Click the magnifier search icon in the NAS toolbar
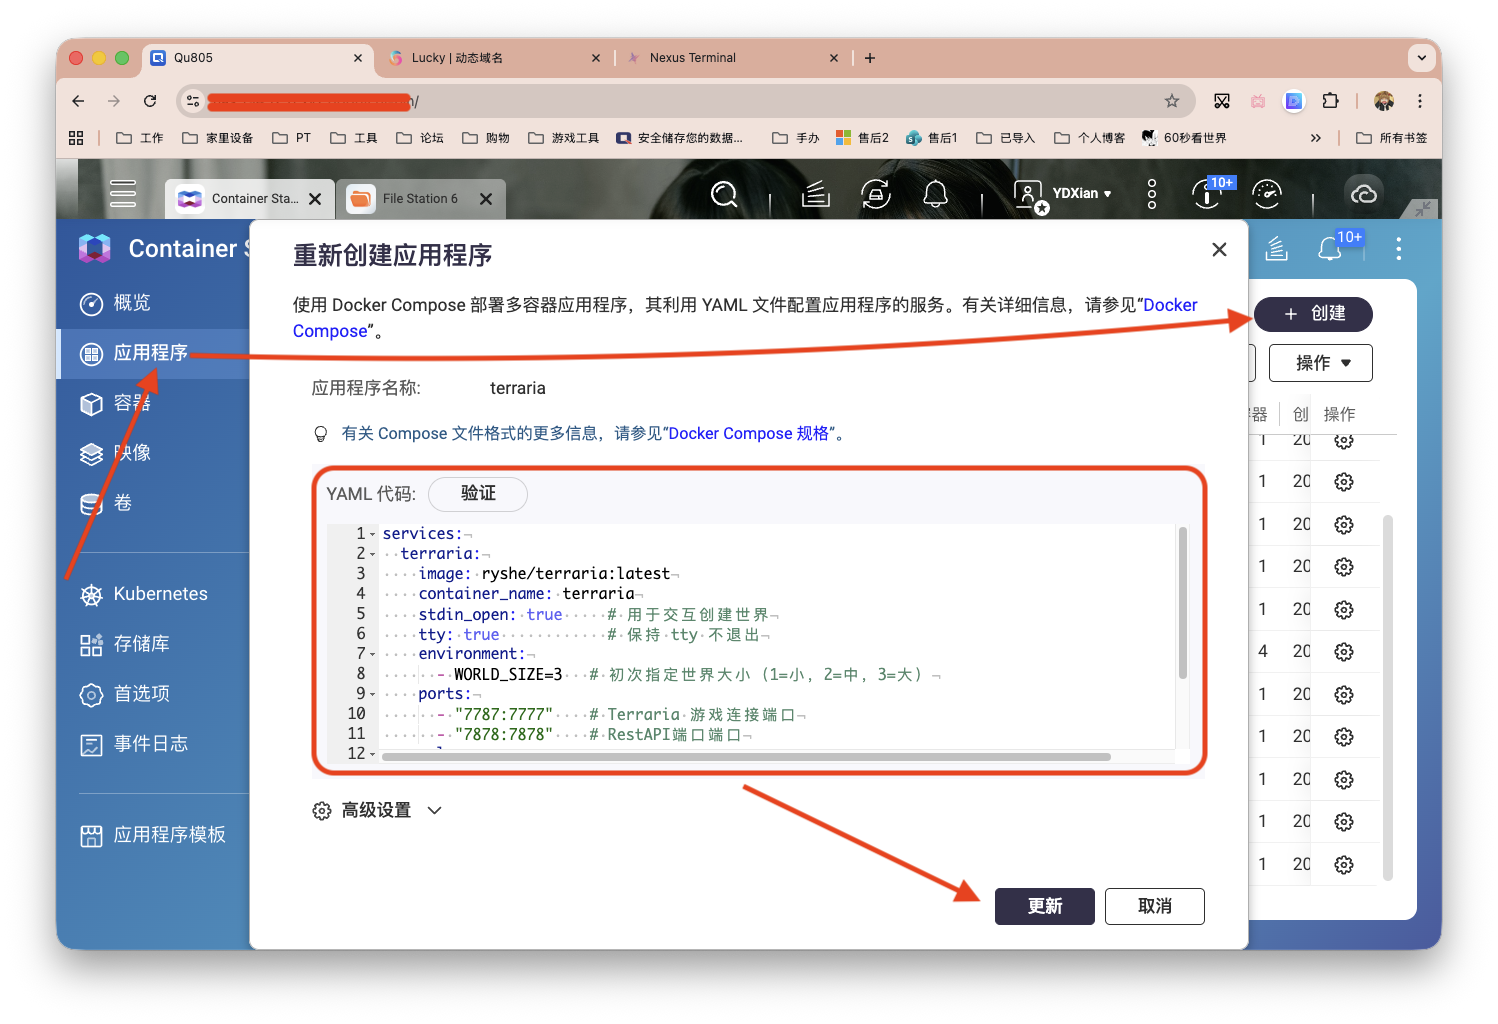 [724, 193]
